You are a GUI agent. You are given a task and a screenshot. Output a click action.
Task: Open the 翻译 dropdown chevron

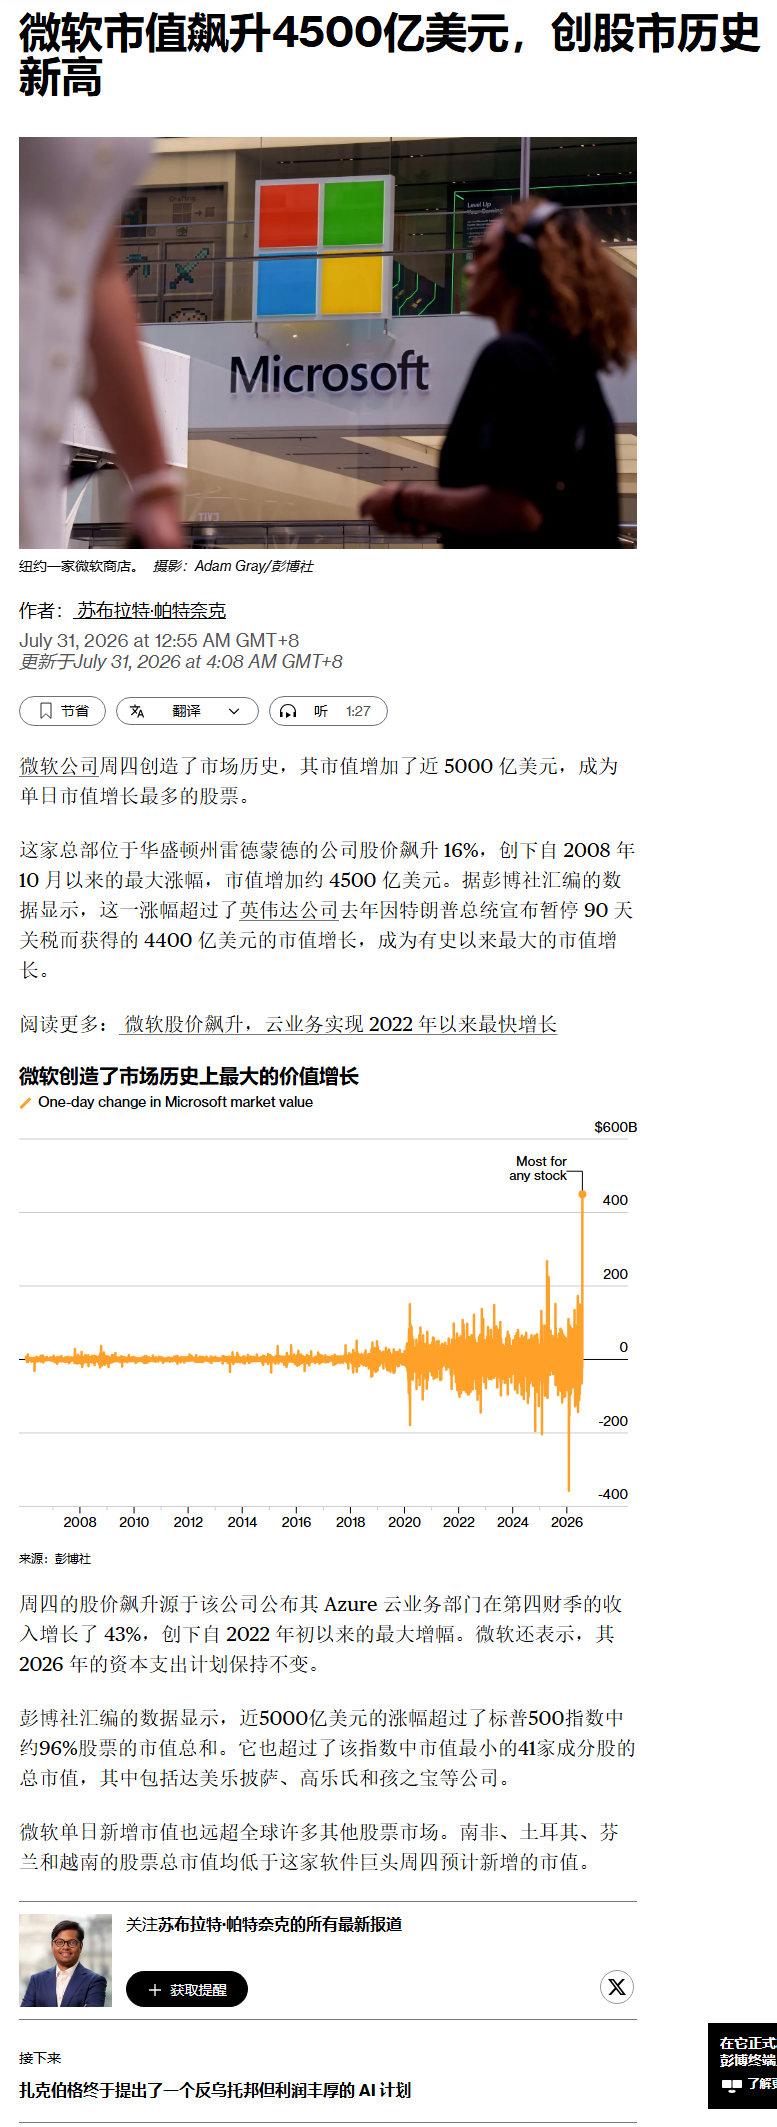(x=235, y=711)
